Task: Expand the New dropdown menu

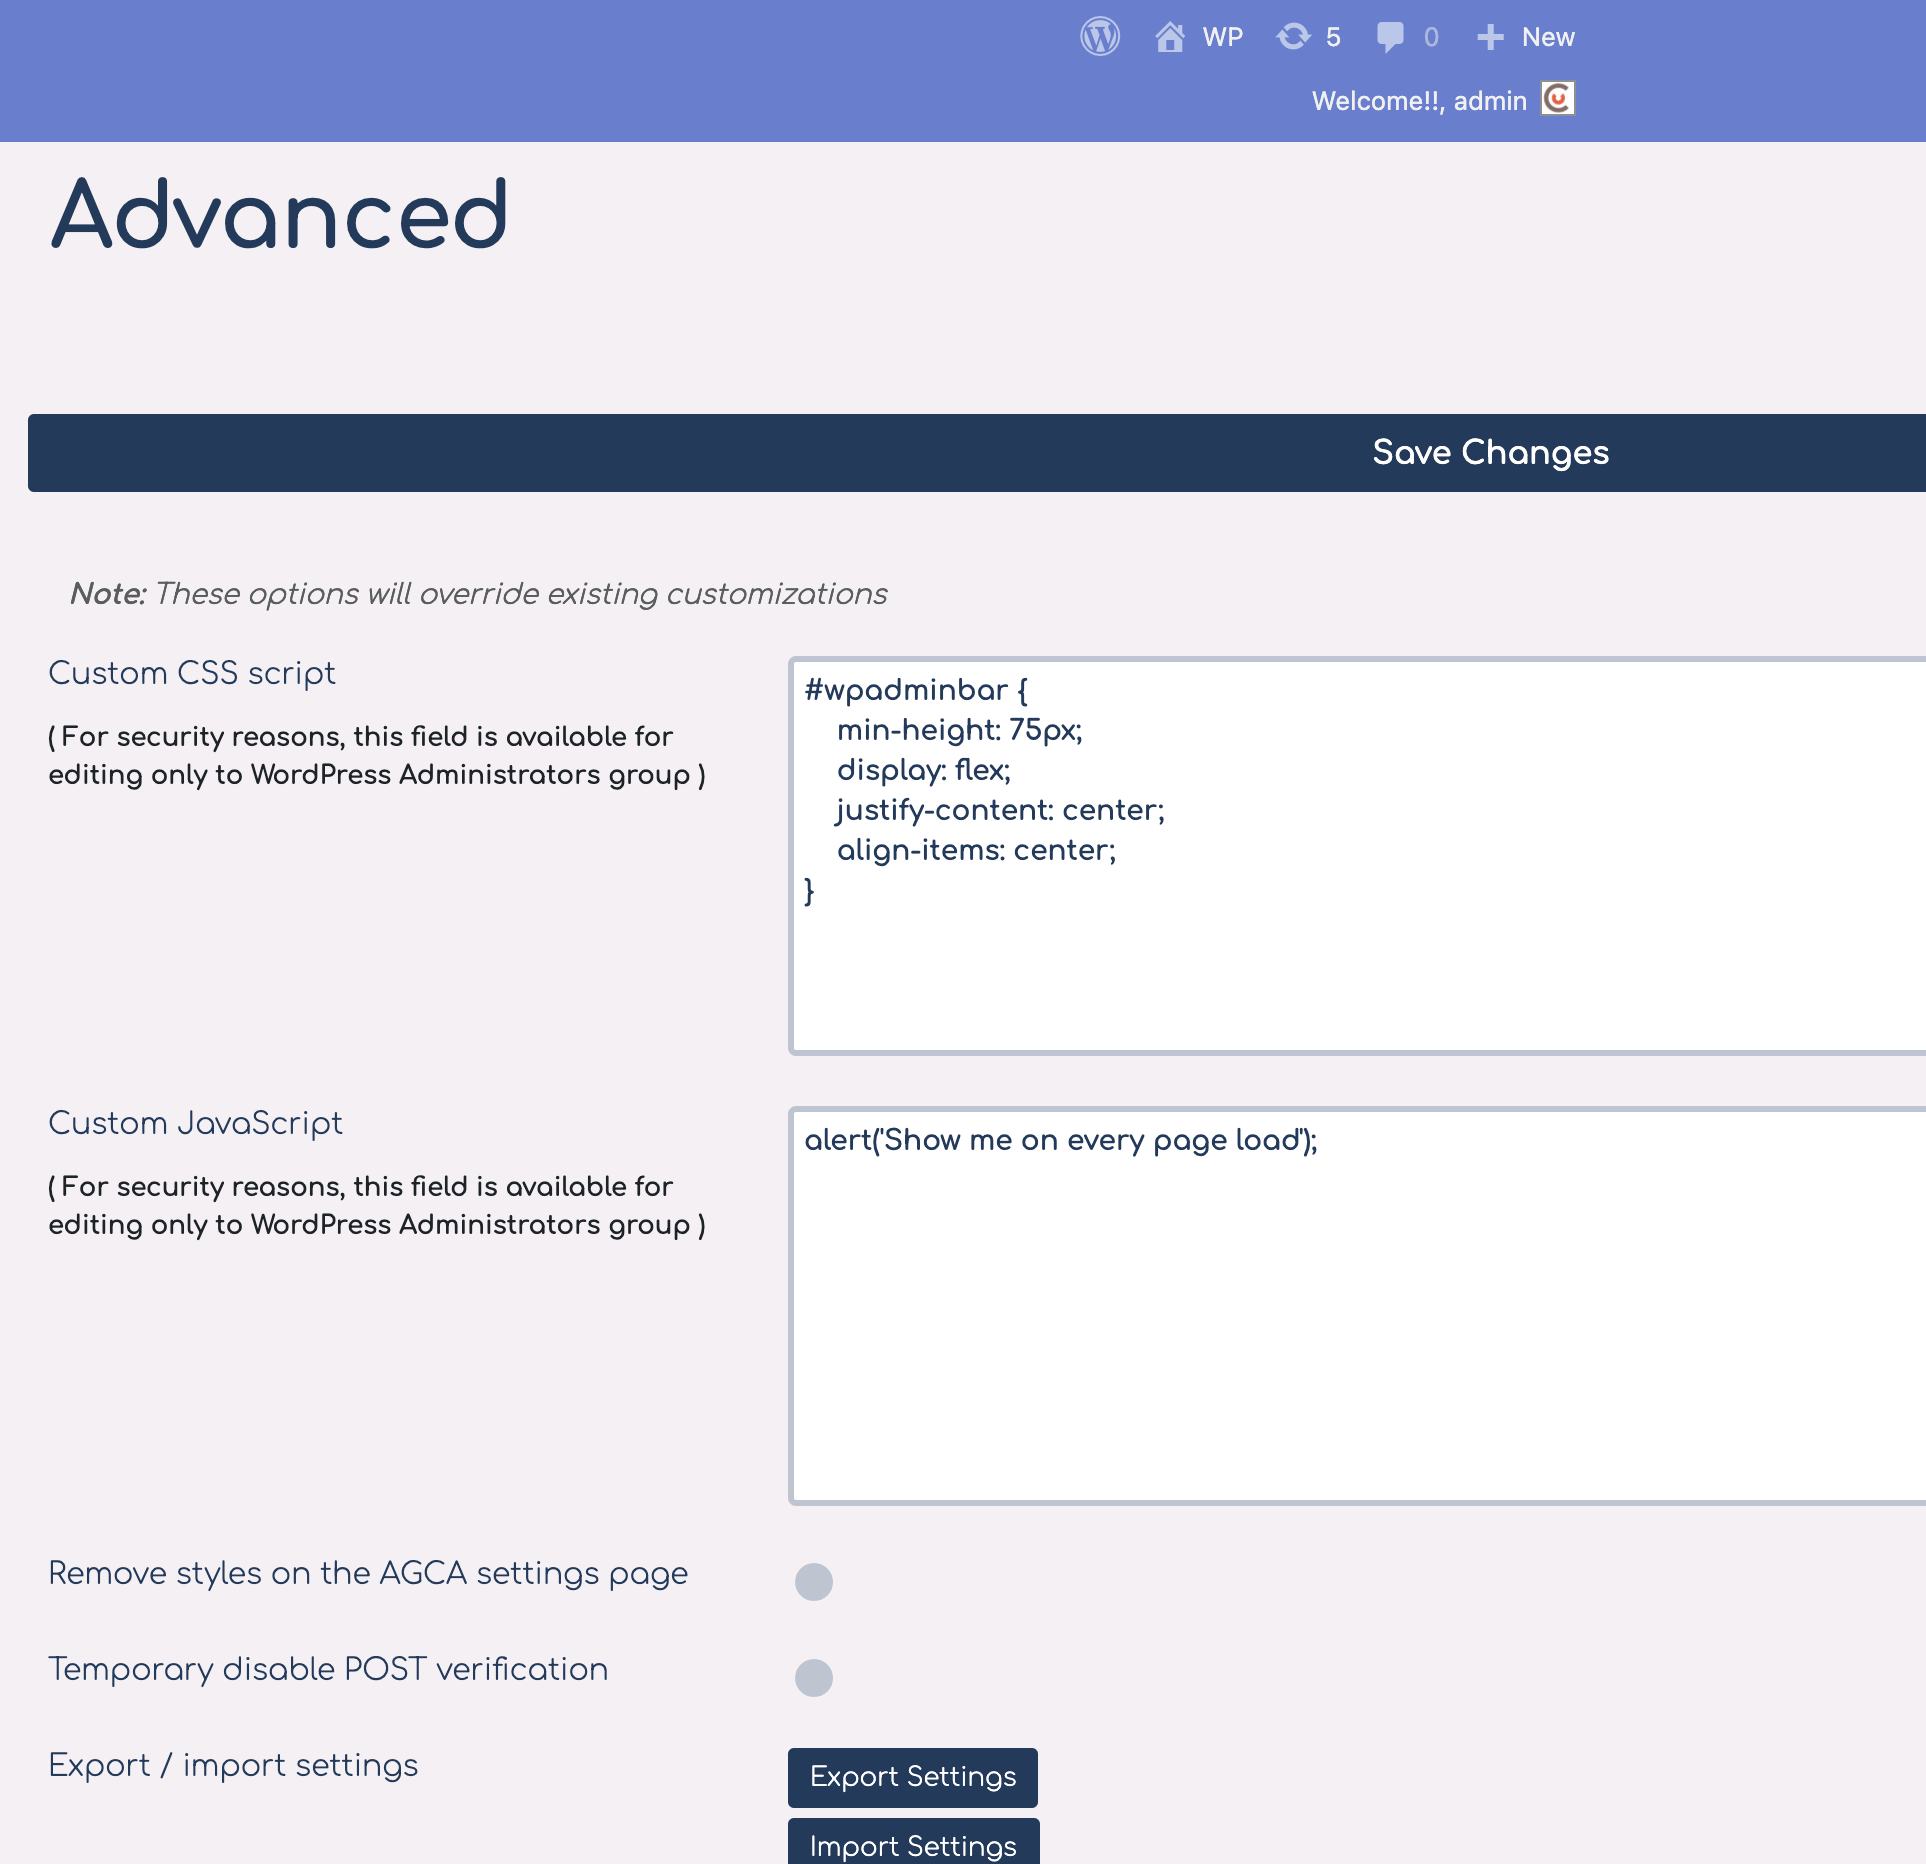Action: click(x=1546, y=37)
